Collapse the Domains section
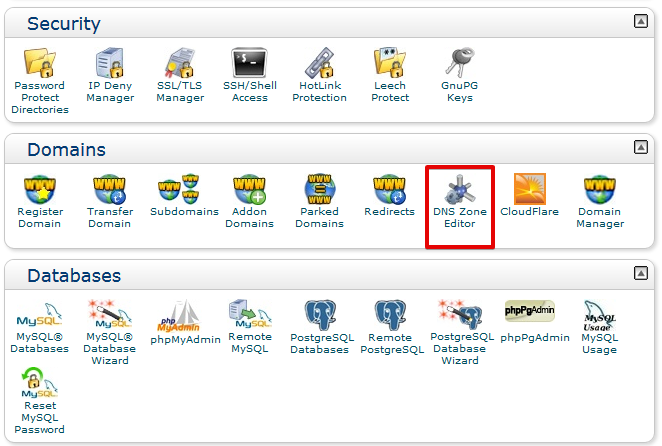Screen dimensions: 662x446 [640, 147]
